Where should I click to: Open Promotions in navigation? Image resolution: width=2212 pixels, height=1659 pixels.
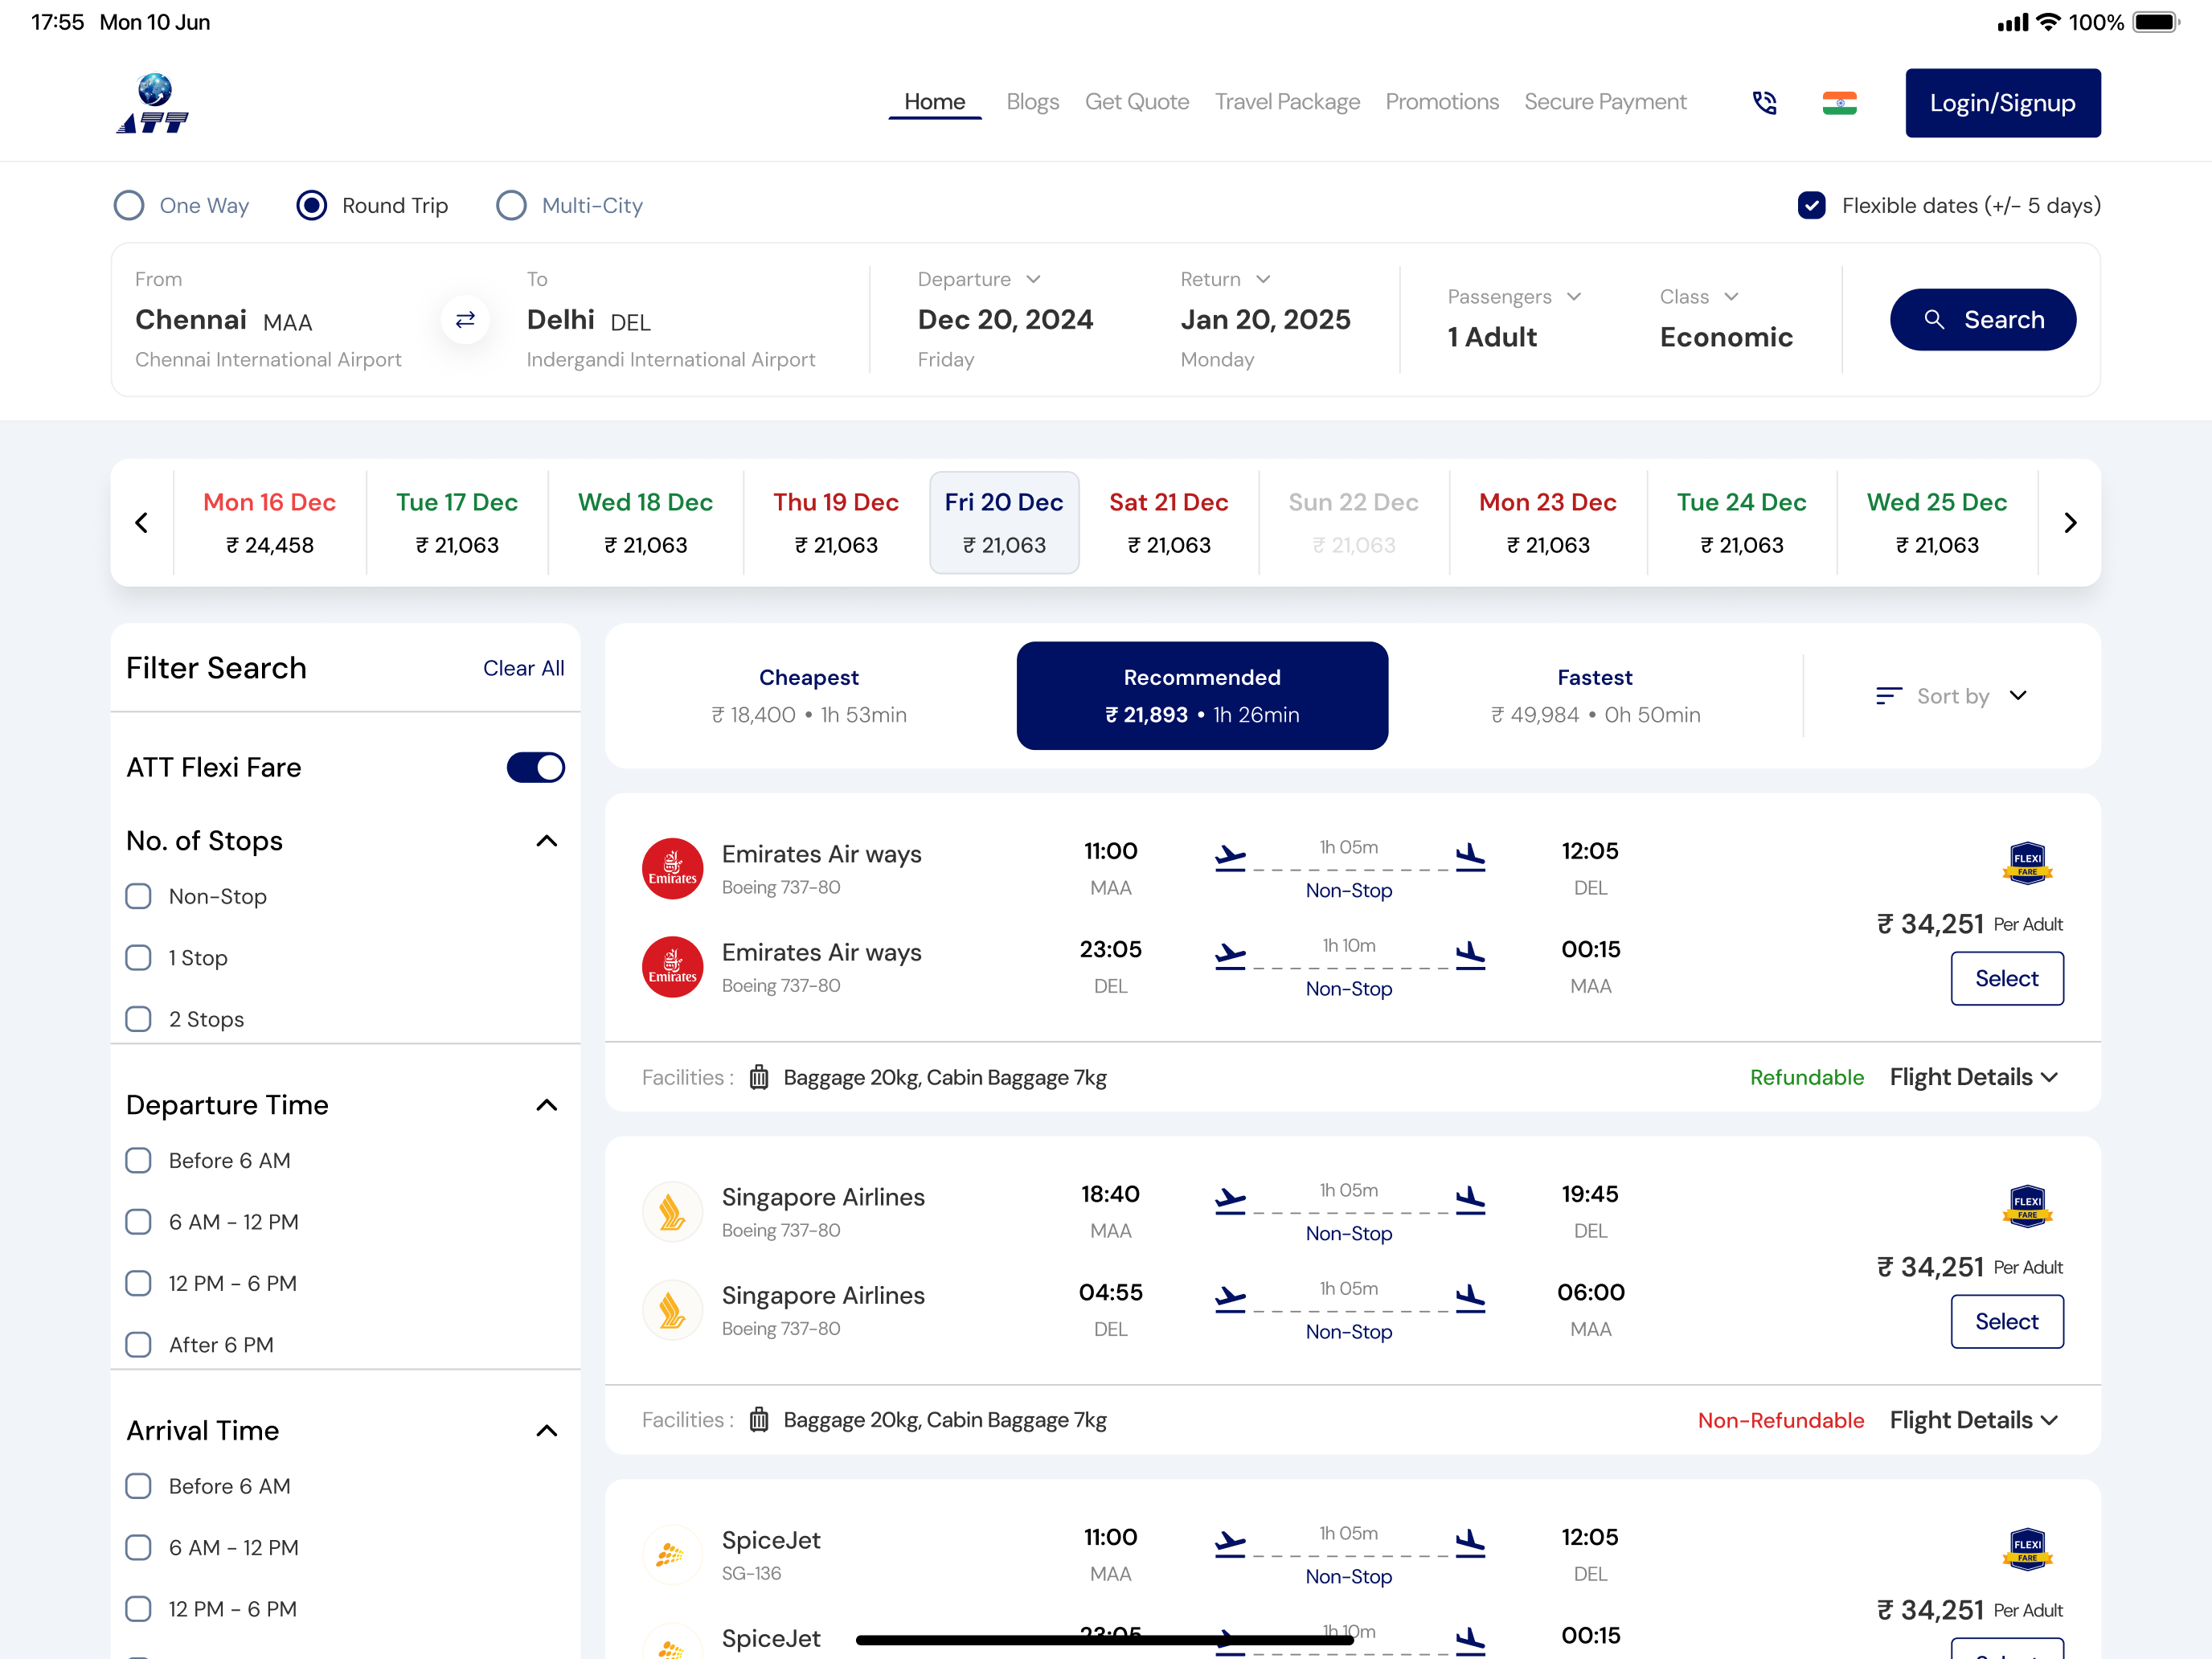pos(1442,102)
